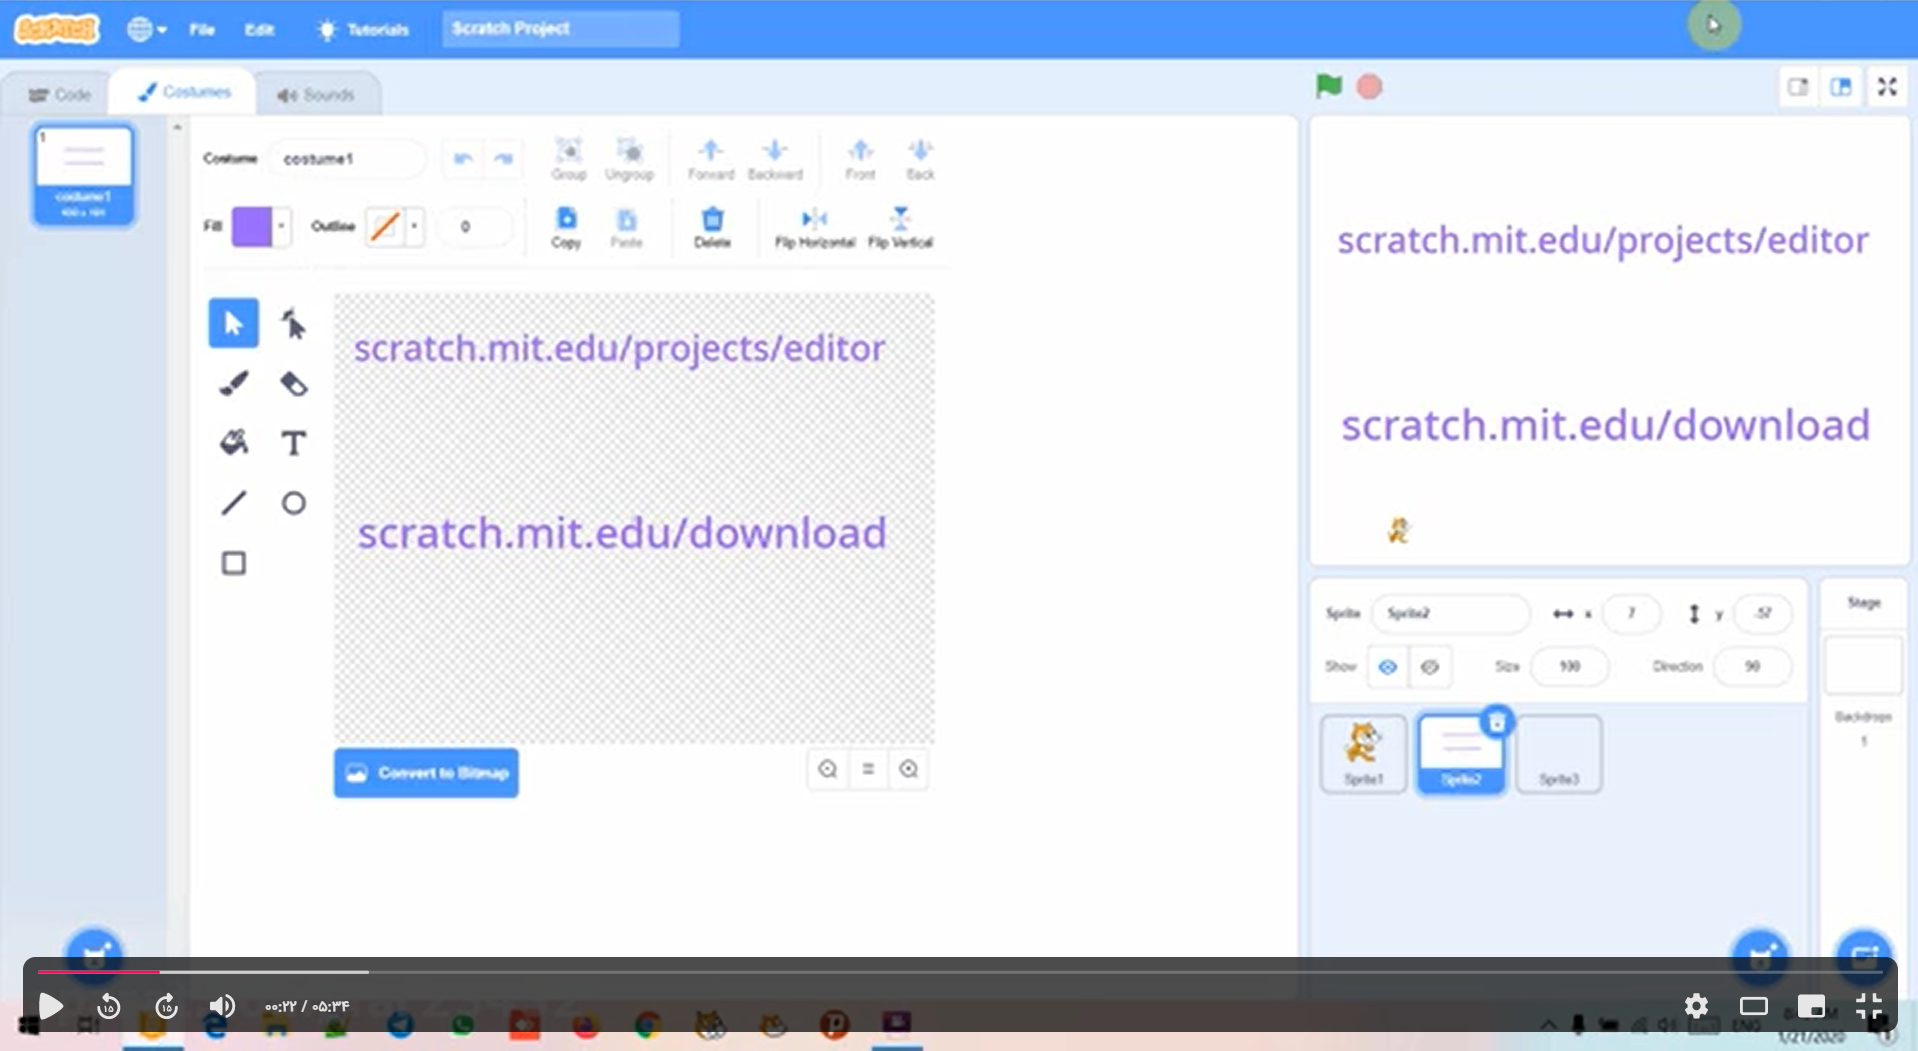Hide the sprite from stage
The width and height of the screenshot is (1918, 1051).
coord(1430,666)
